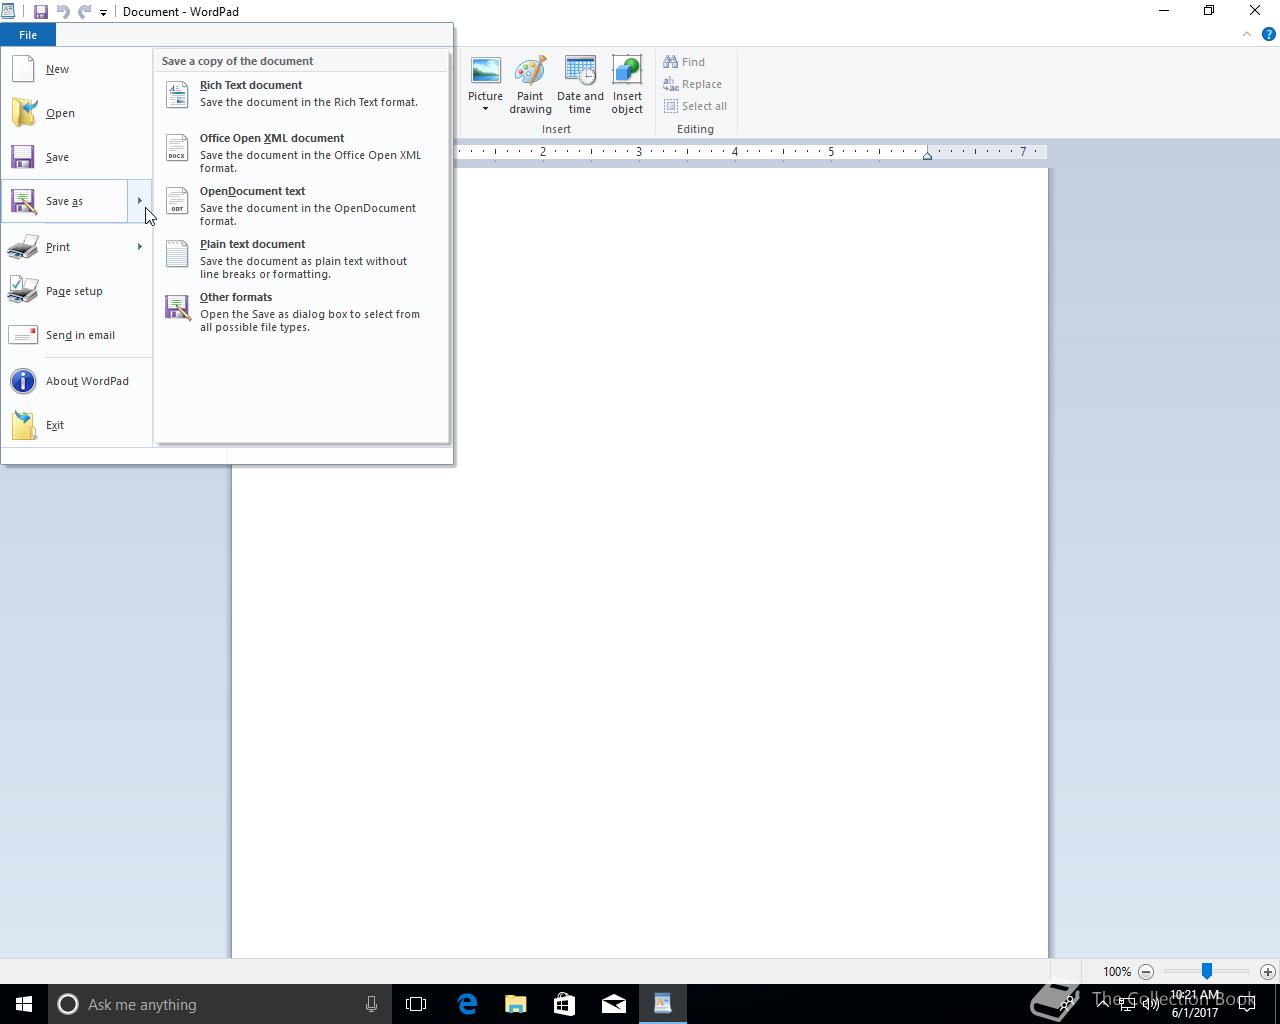Open the Store from taskbar
The width and height of the screenshot is (1280, 1024).
[565, 1004]
